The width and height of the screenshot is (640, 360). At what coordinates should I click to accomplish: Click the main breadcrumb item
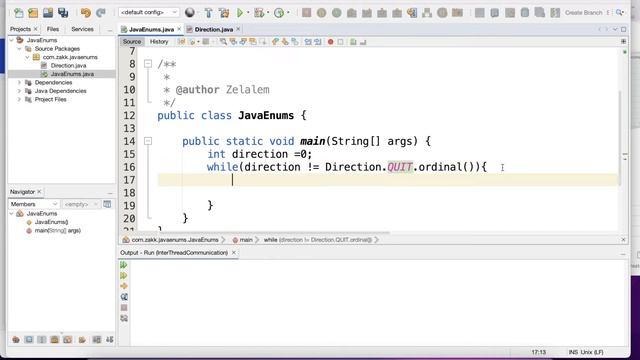point(246,240)
